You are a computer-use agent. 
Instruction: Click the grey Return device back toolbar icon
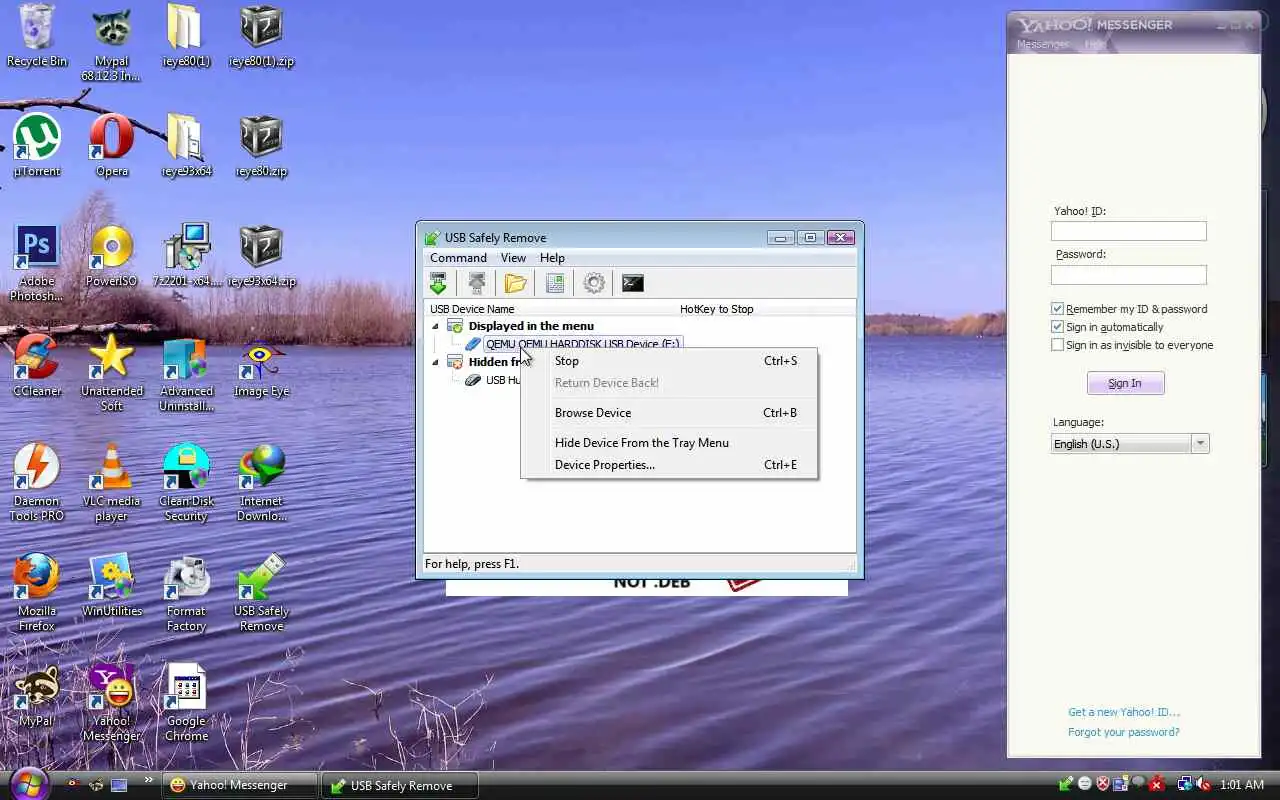click(x=477, y=283)
